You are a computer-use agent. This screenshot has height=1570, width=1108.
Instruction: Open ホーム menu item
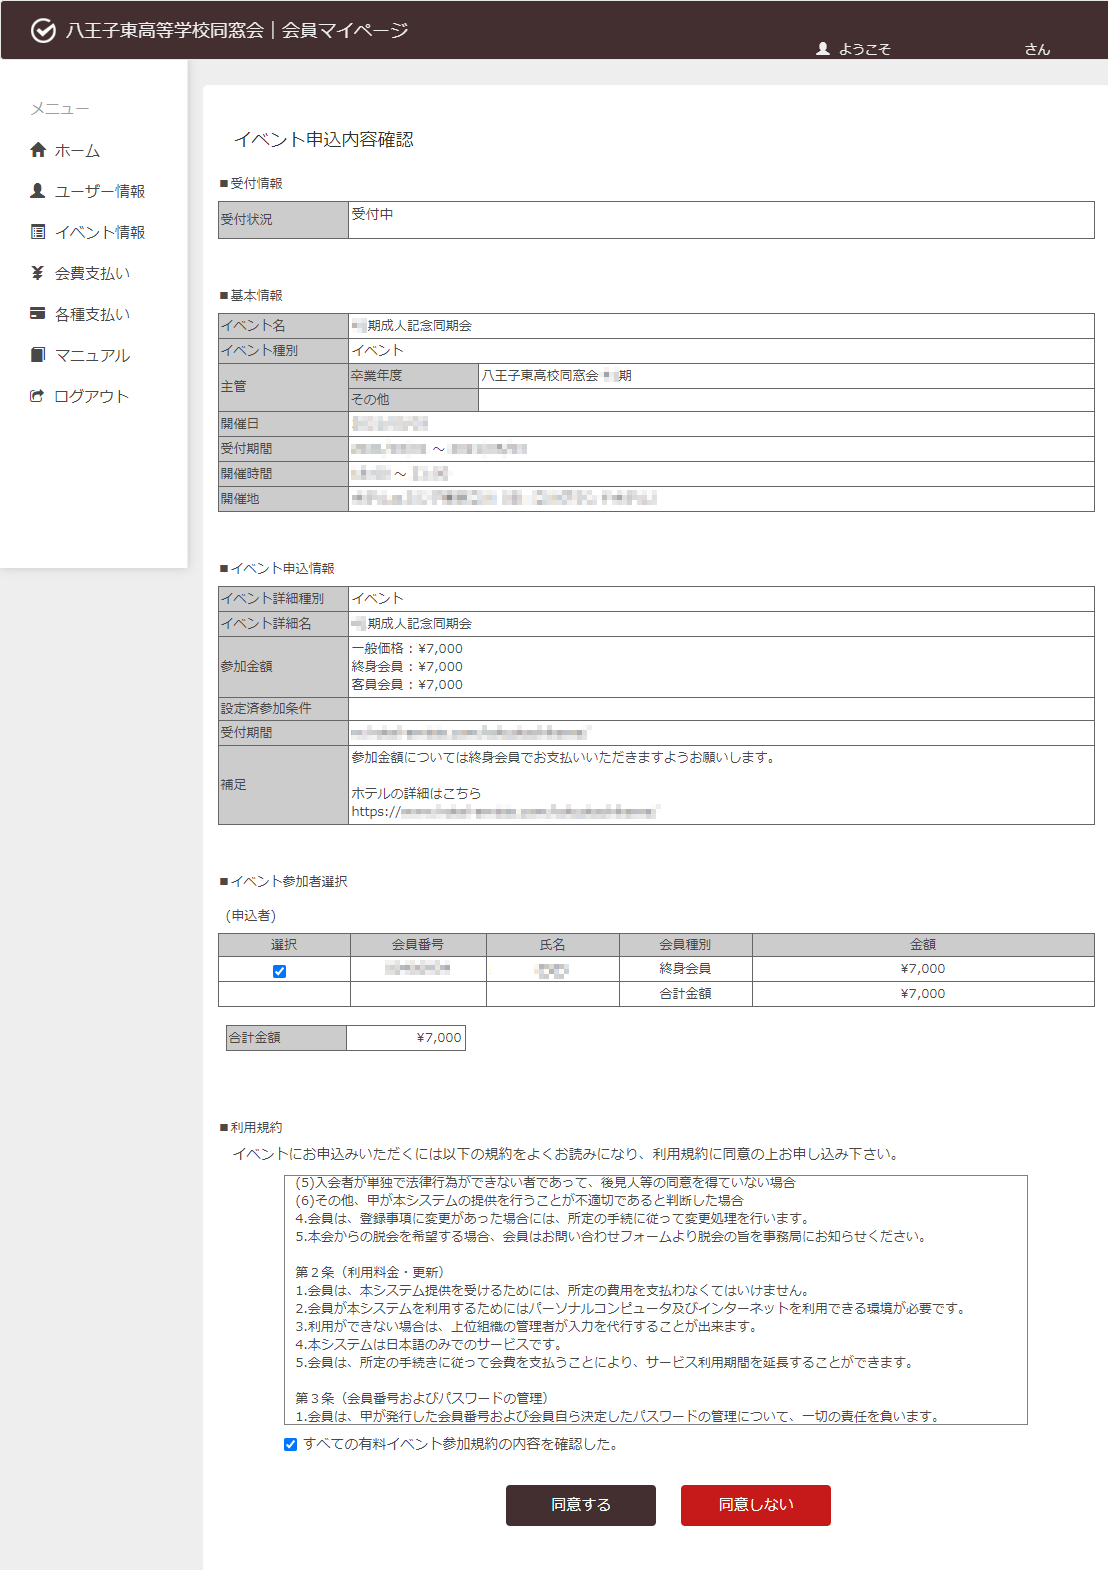click(77, 151)
